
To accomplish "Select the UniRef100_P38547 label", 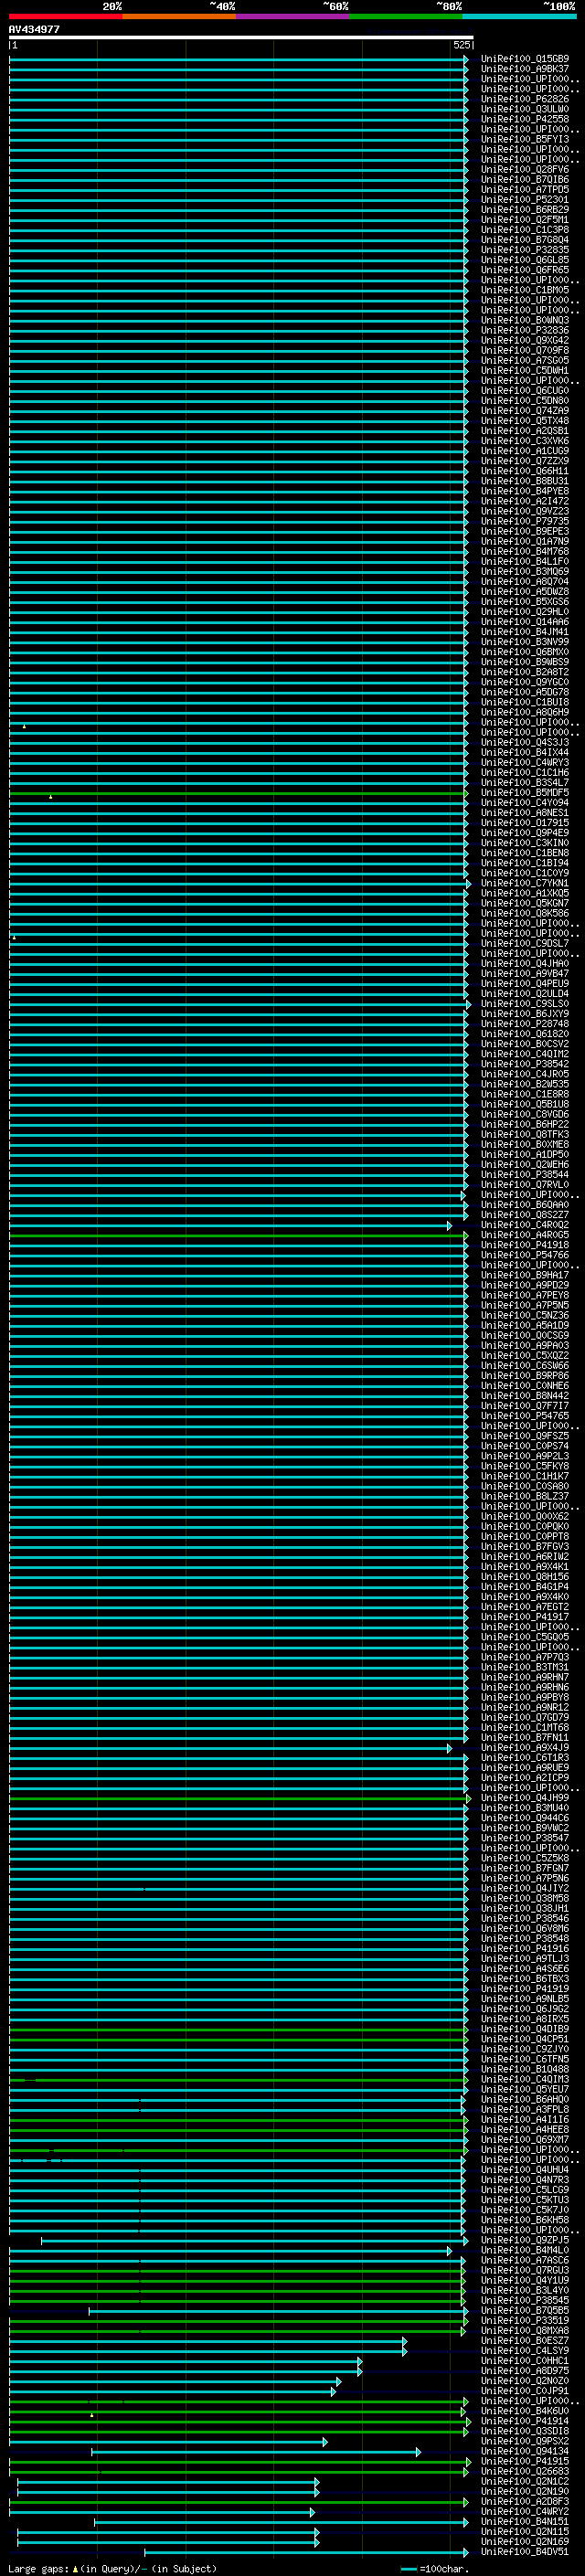I will [525, 1838].
